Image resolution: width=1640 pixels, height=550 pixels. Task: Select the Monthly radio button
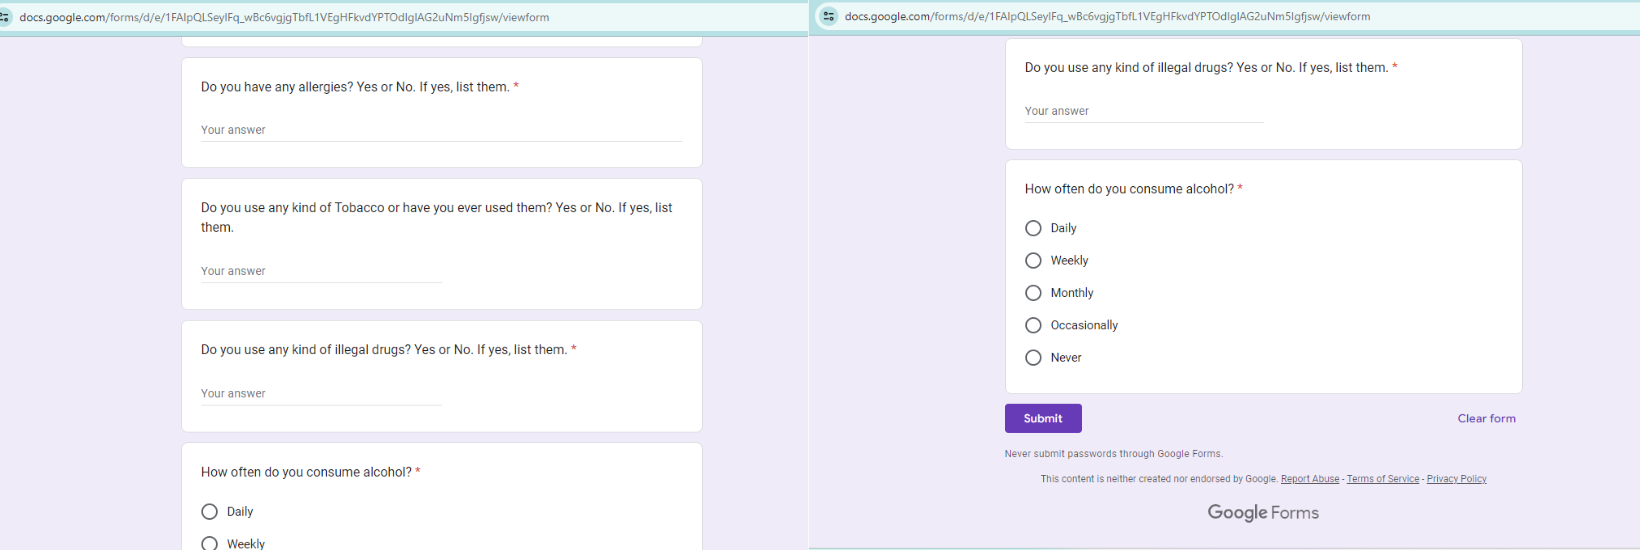point(1033,293)
